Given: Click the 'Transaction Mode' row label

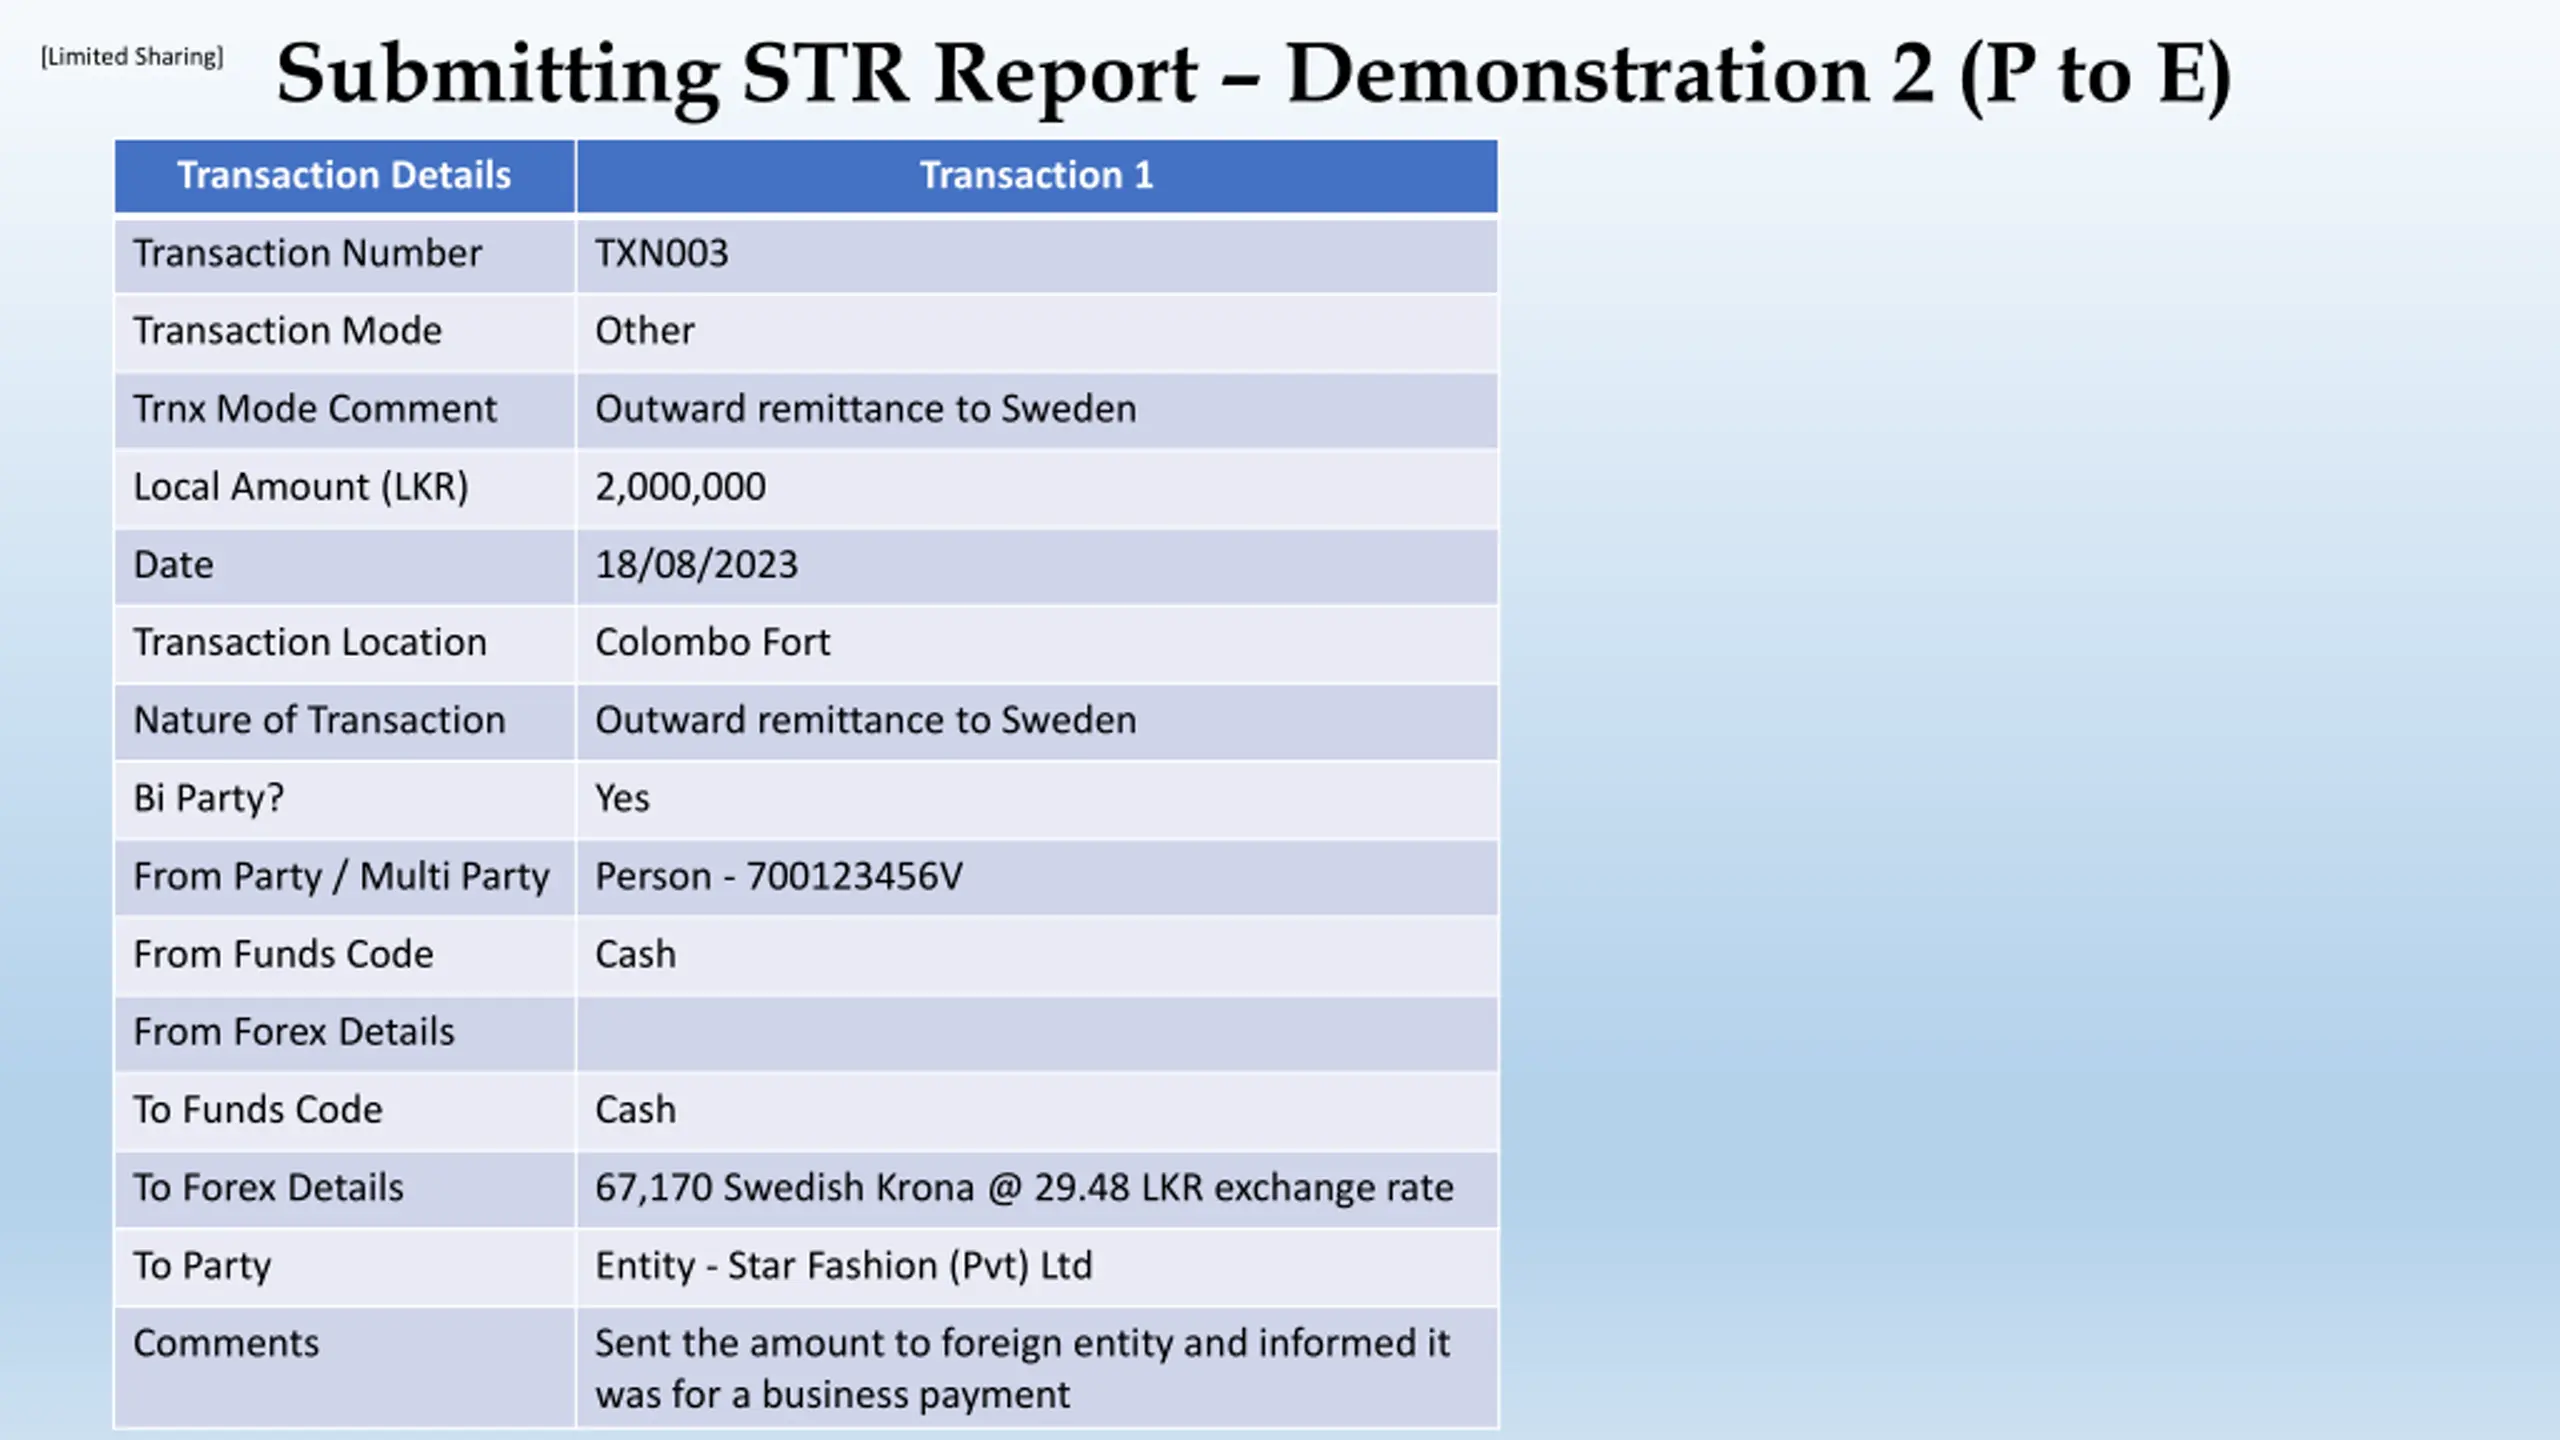Looking at the screenshot, I should coord(288,331).
